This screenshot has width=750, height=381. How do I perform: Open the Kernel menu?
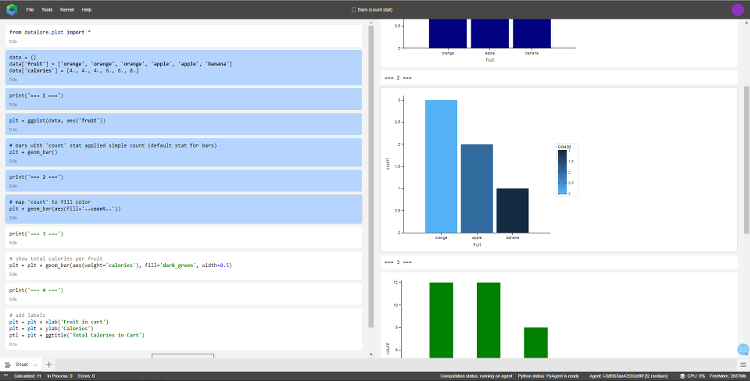67,10
